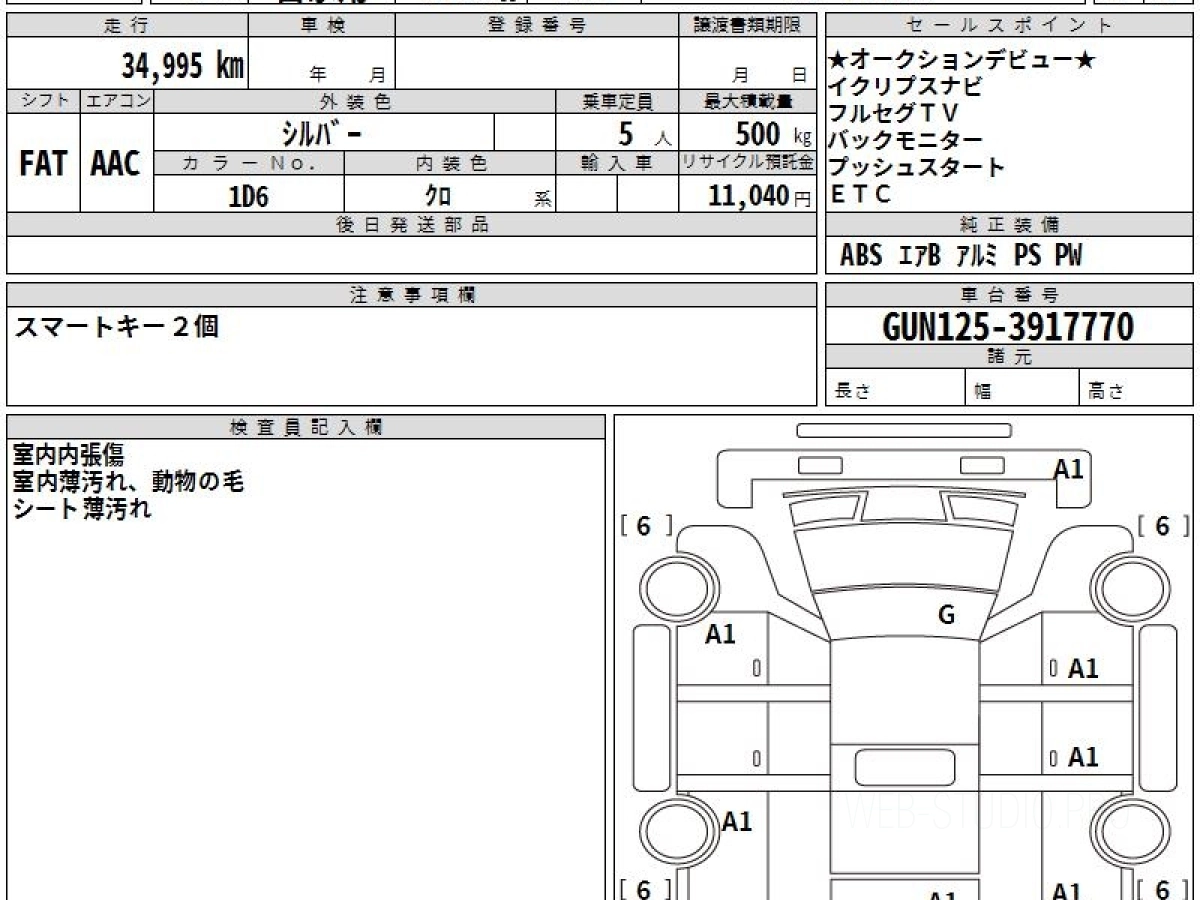Click the 車検 header cell
Screen dimensions: 1200x900
(322, 26)
